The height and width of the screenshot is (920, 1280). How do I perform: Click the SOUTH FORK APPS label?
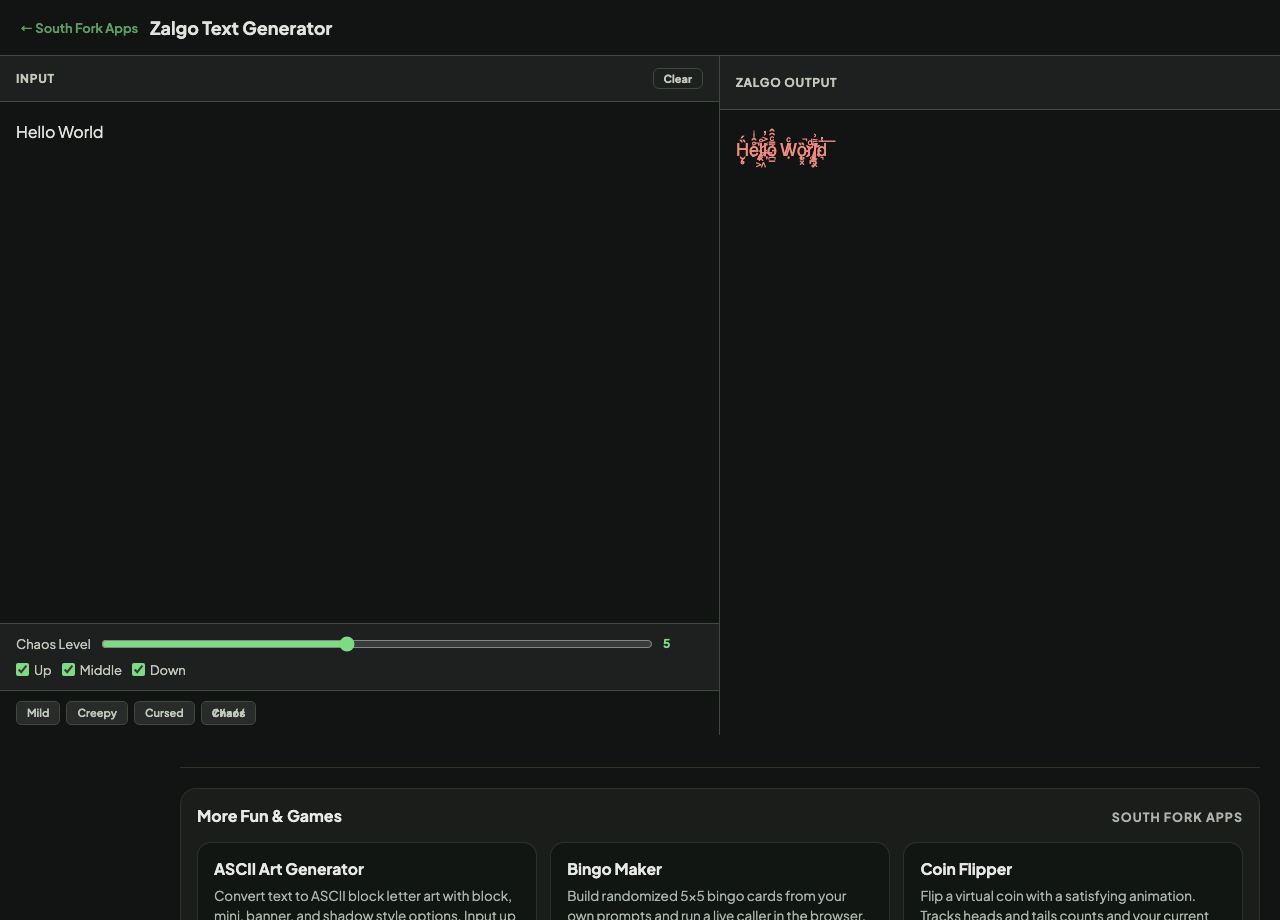(1177, 817)
